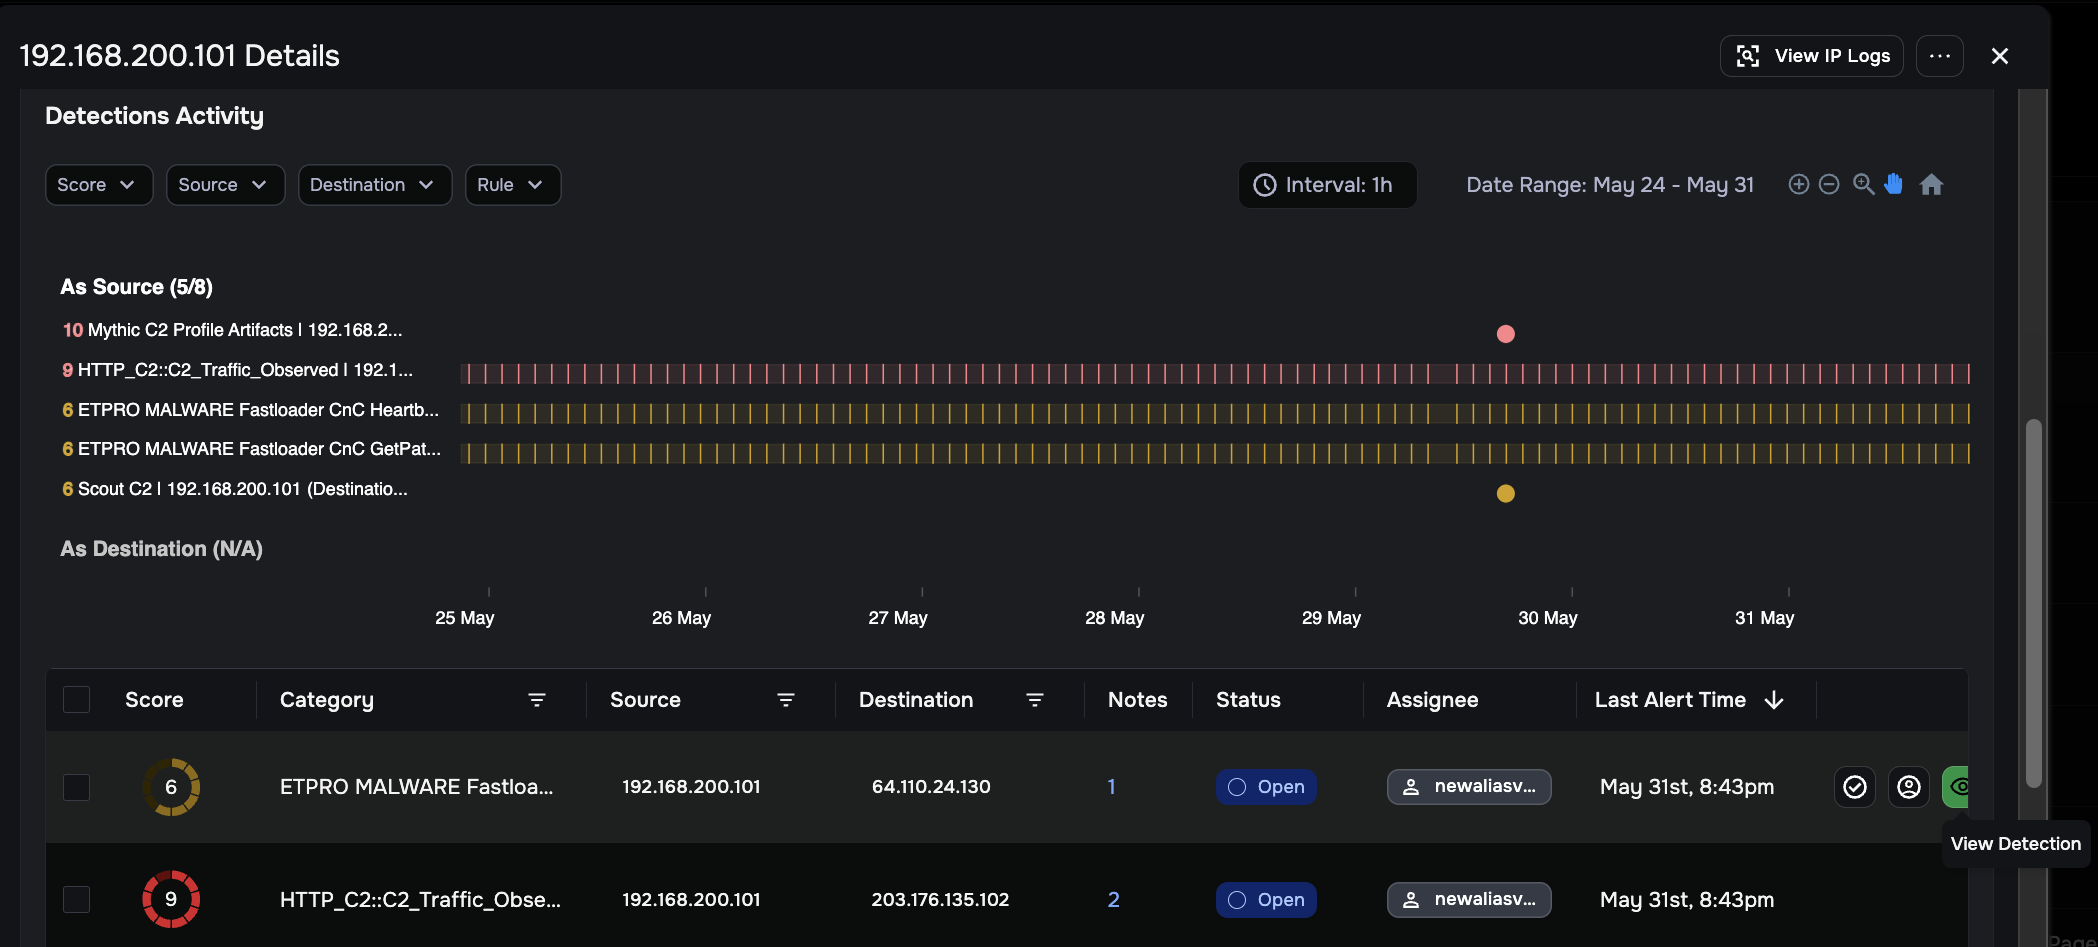Click the 30 May axis label
This screenshot has height=947, width=2098.
point(1547,618)
